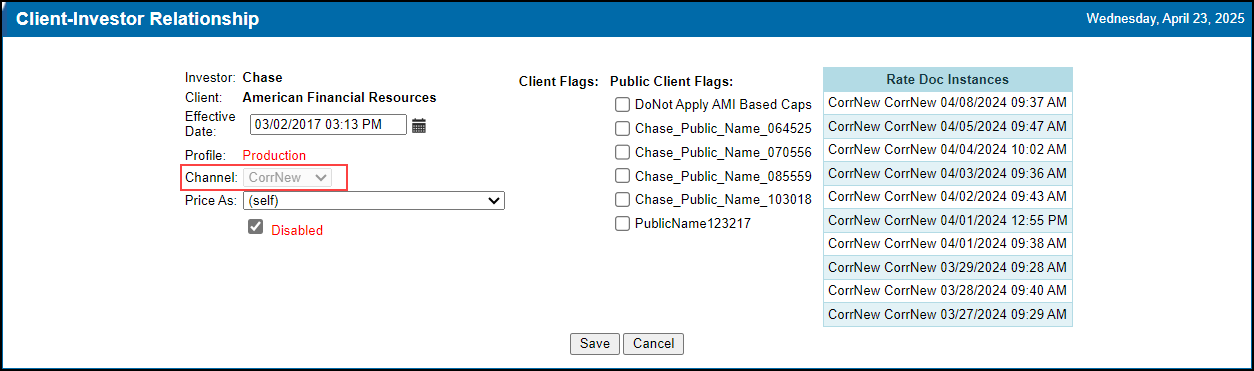
Task: Select rate doc CorrNew 03/29/2024 09:28 AM
Action: pos(947,267)
